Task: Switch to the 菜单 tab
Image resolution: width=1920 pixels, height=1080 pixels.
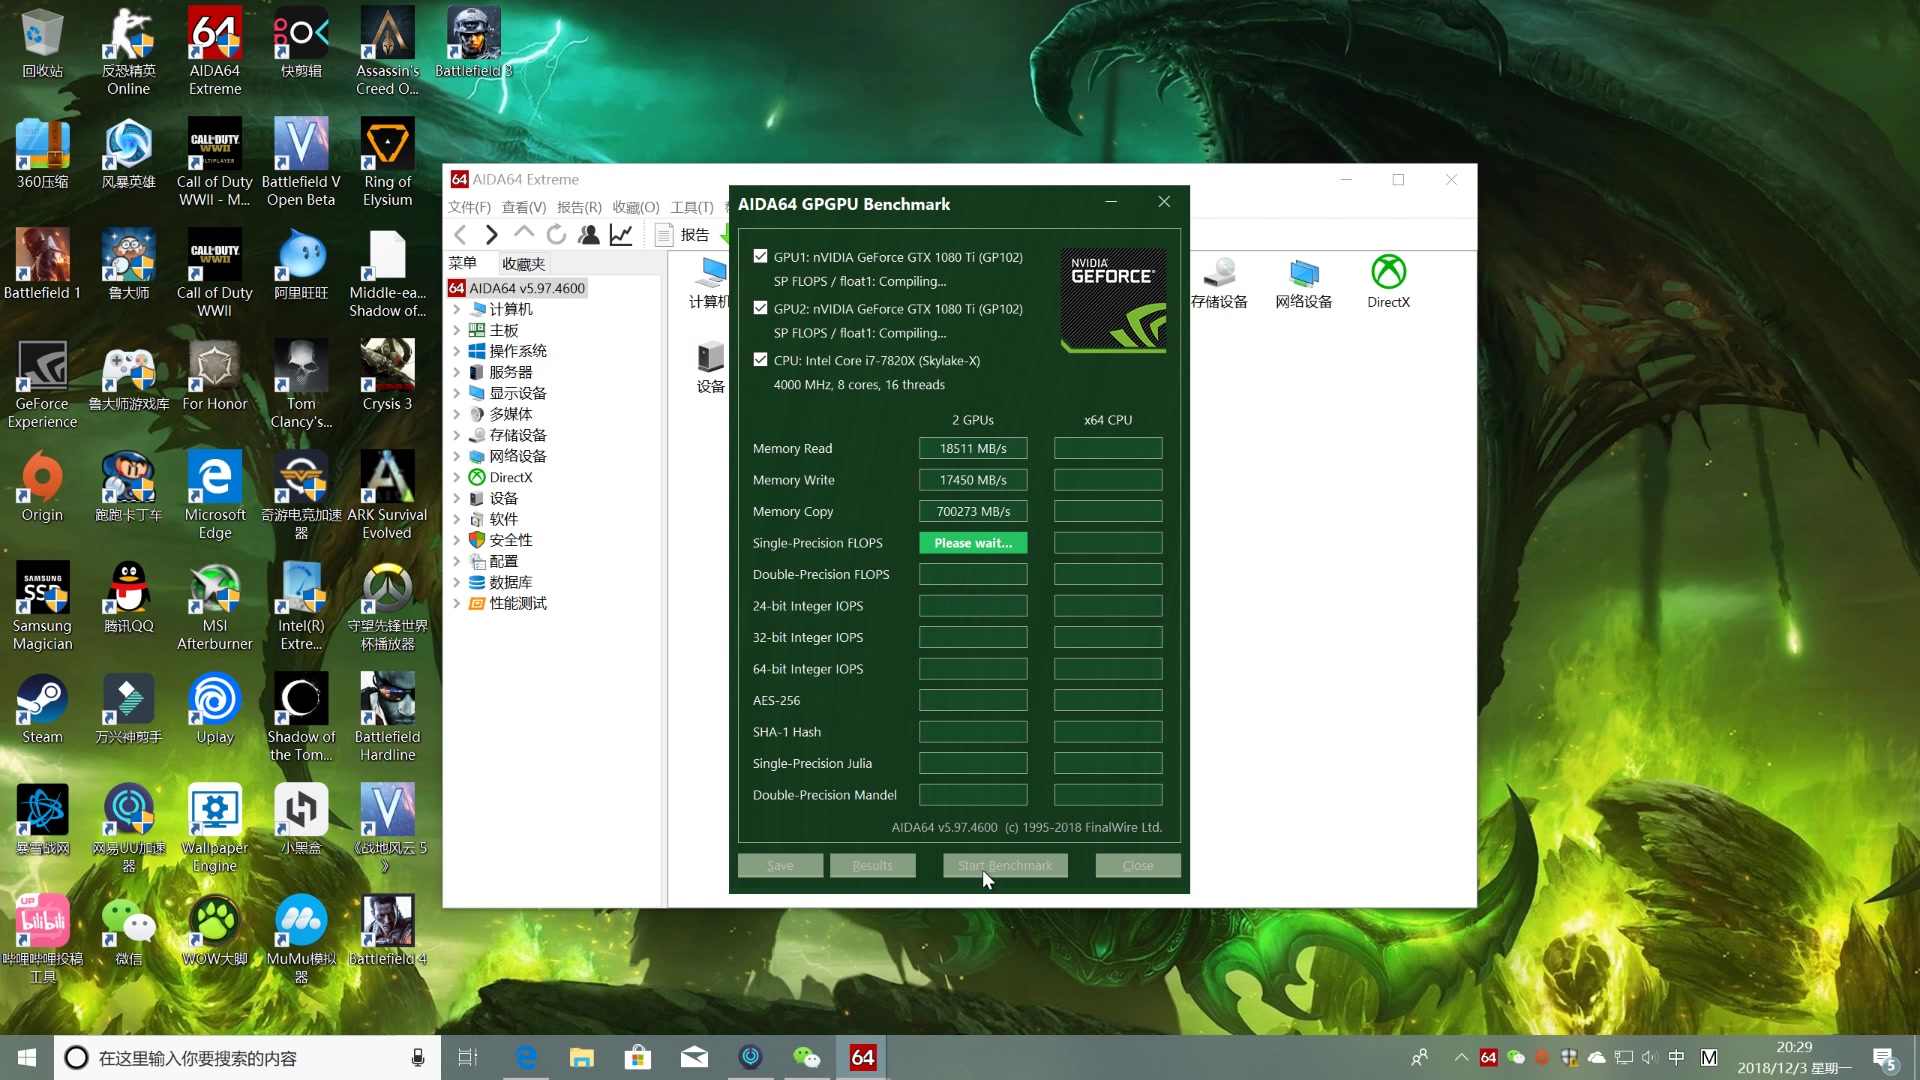Action: (463, 263)
